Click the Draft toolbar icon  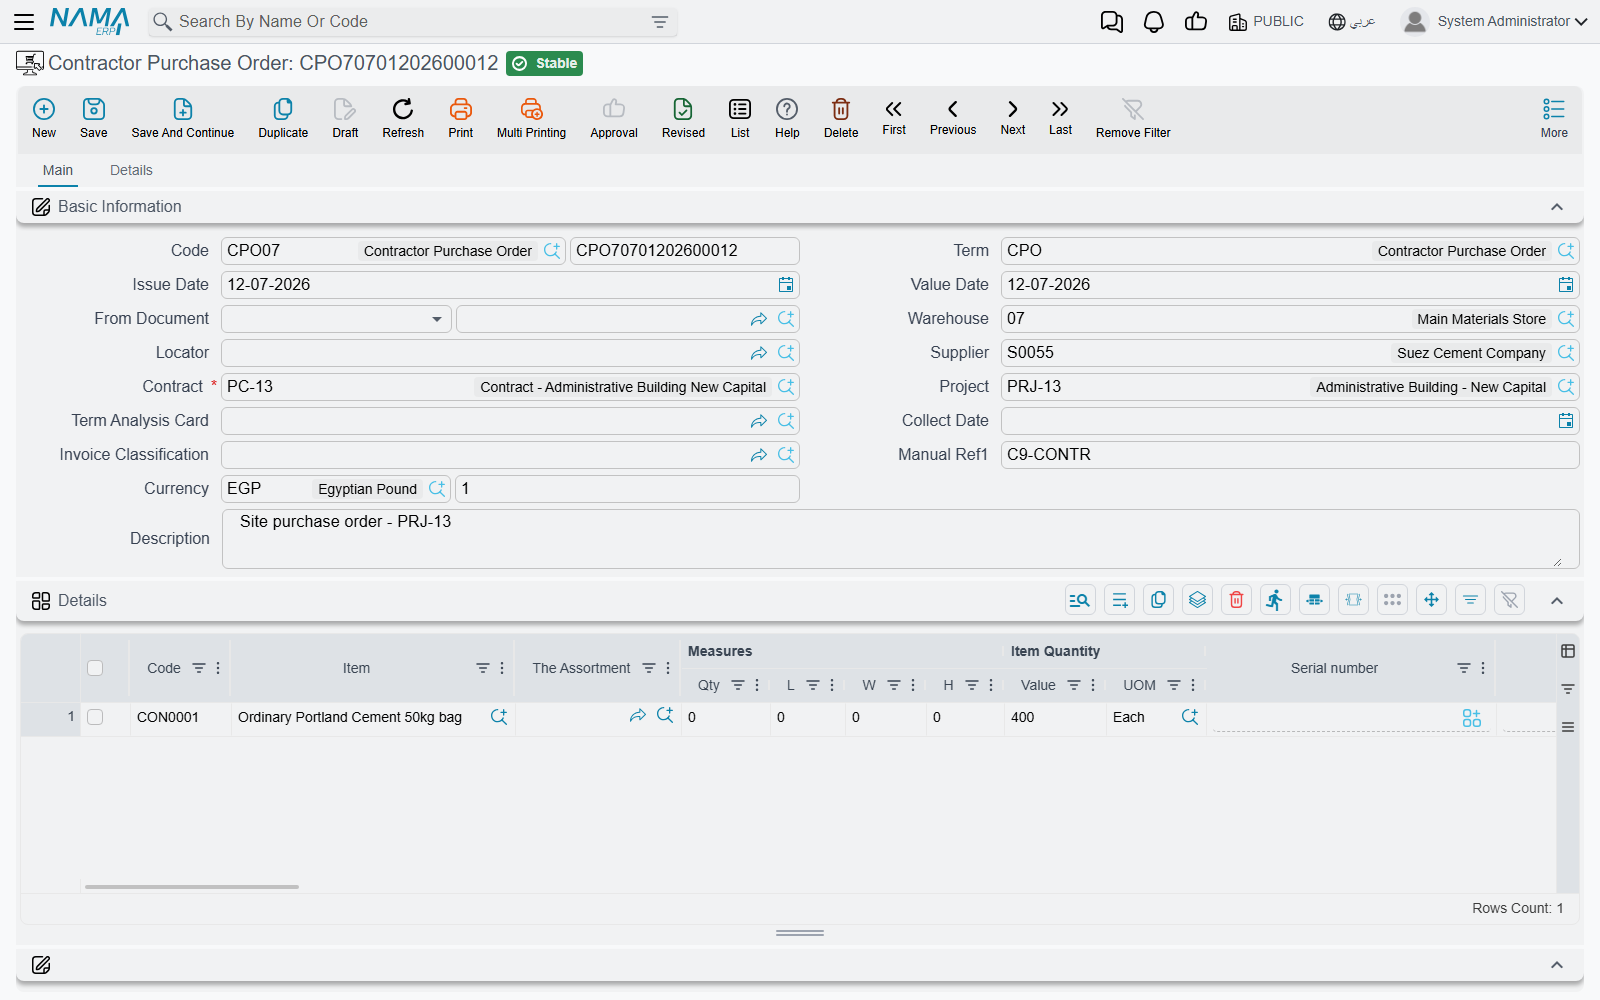click(345, 118)
